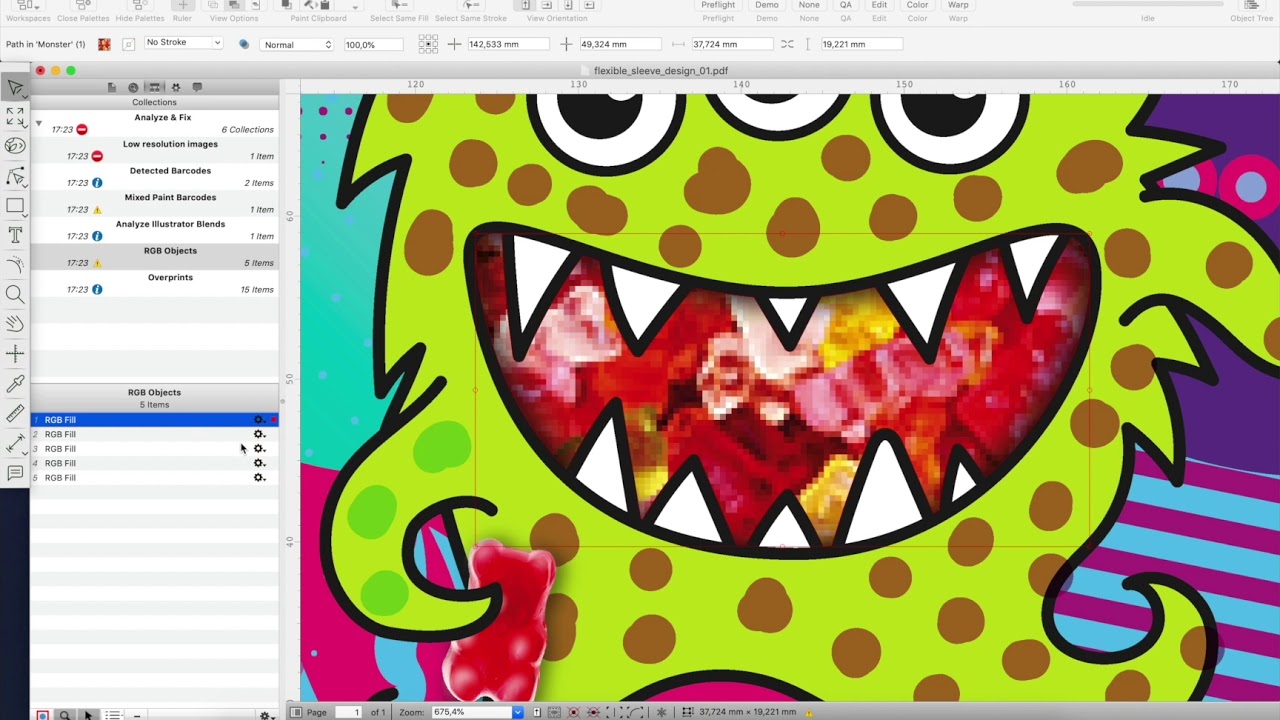Click the stroke attribute square icon
This screenshot has width=1280, height=720.
(128, 44)
